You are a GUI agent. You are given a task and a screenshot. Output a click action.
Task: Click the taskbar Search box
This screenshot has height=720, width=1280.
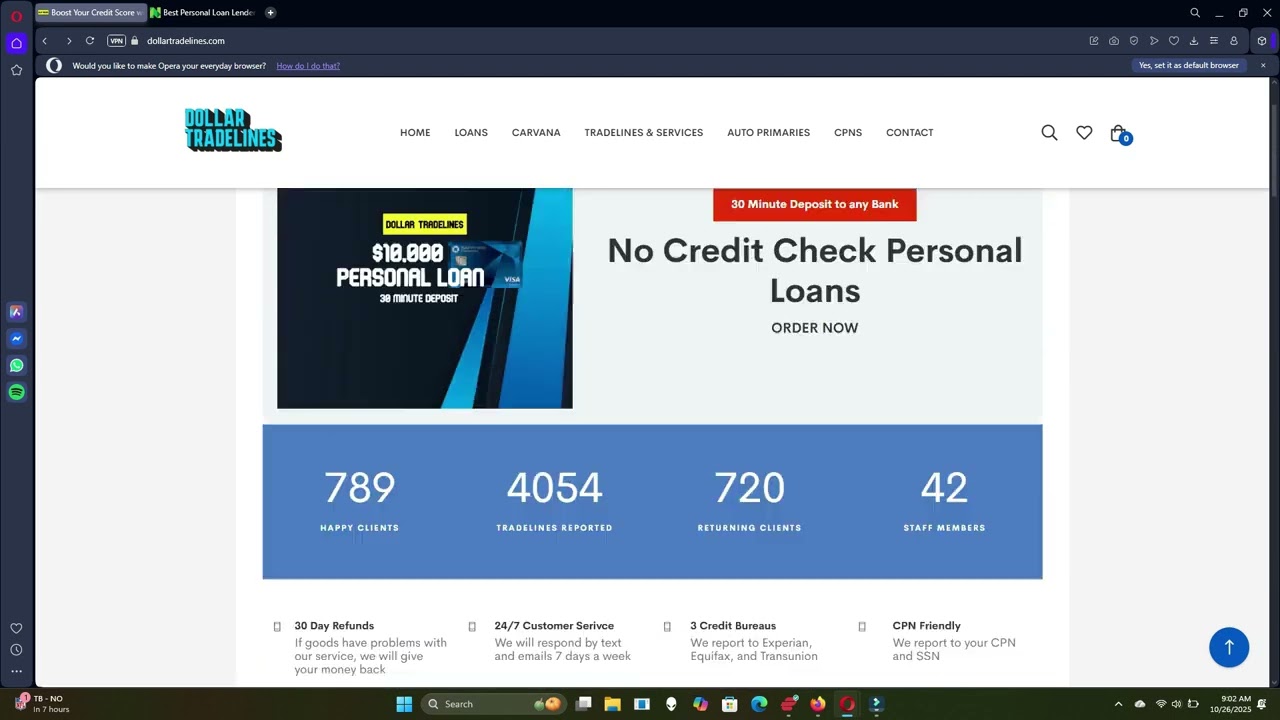pyautogui.click(x=494, y=704)
